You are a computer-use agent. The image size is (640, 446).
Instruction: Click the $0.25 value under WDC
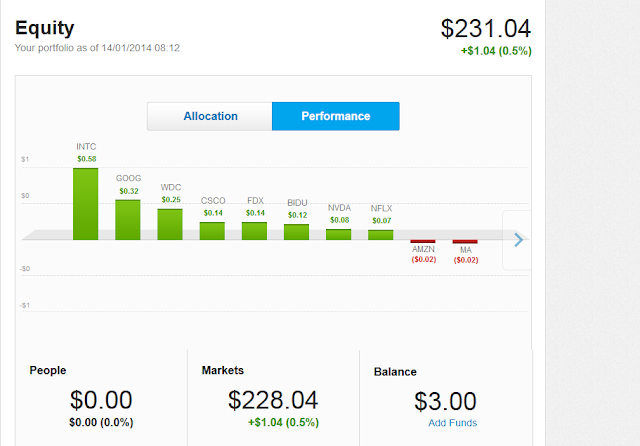click(171, 200)
